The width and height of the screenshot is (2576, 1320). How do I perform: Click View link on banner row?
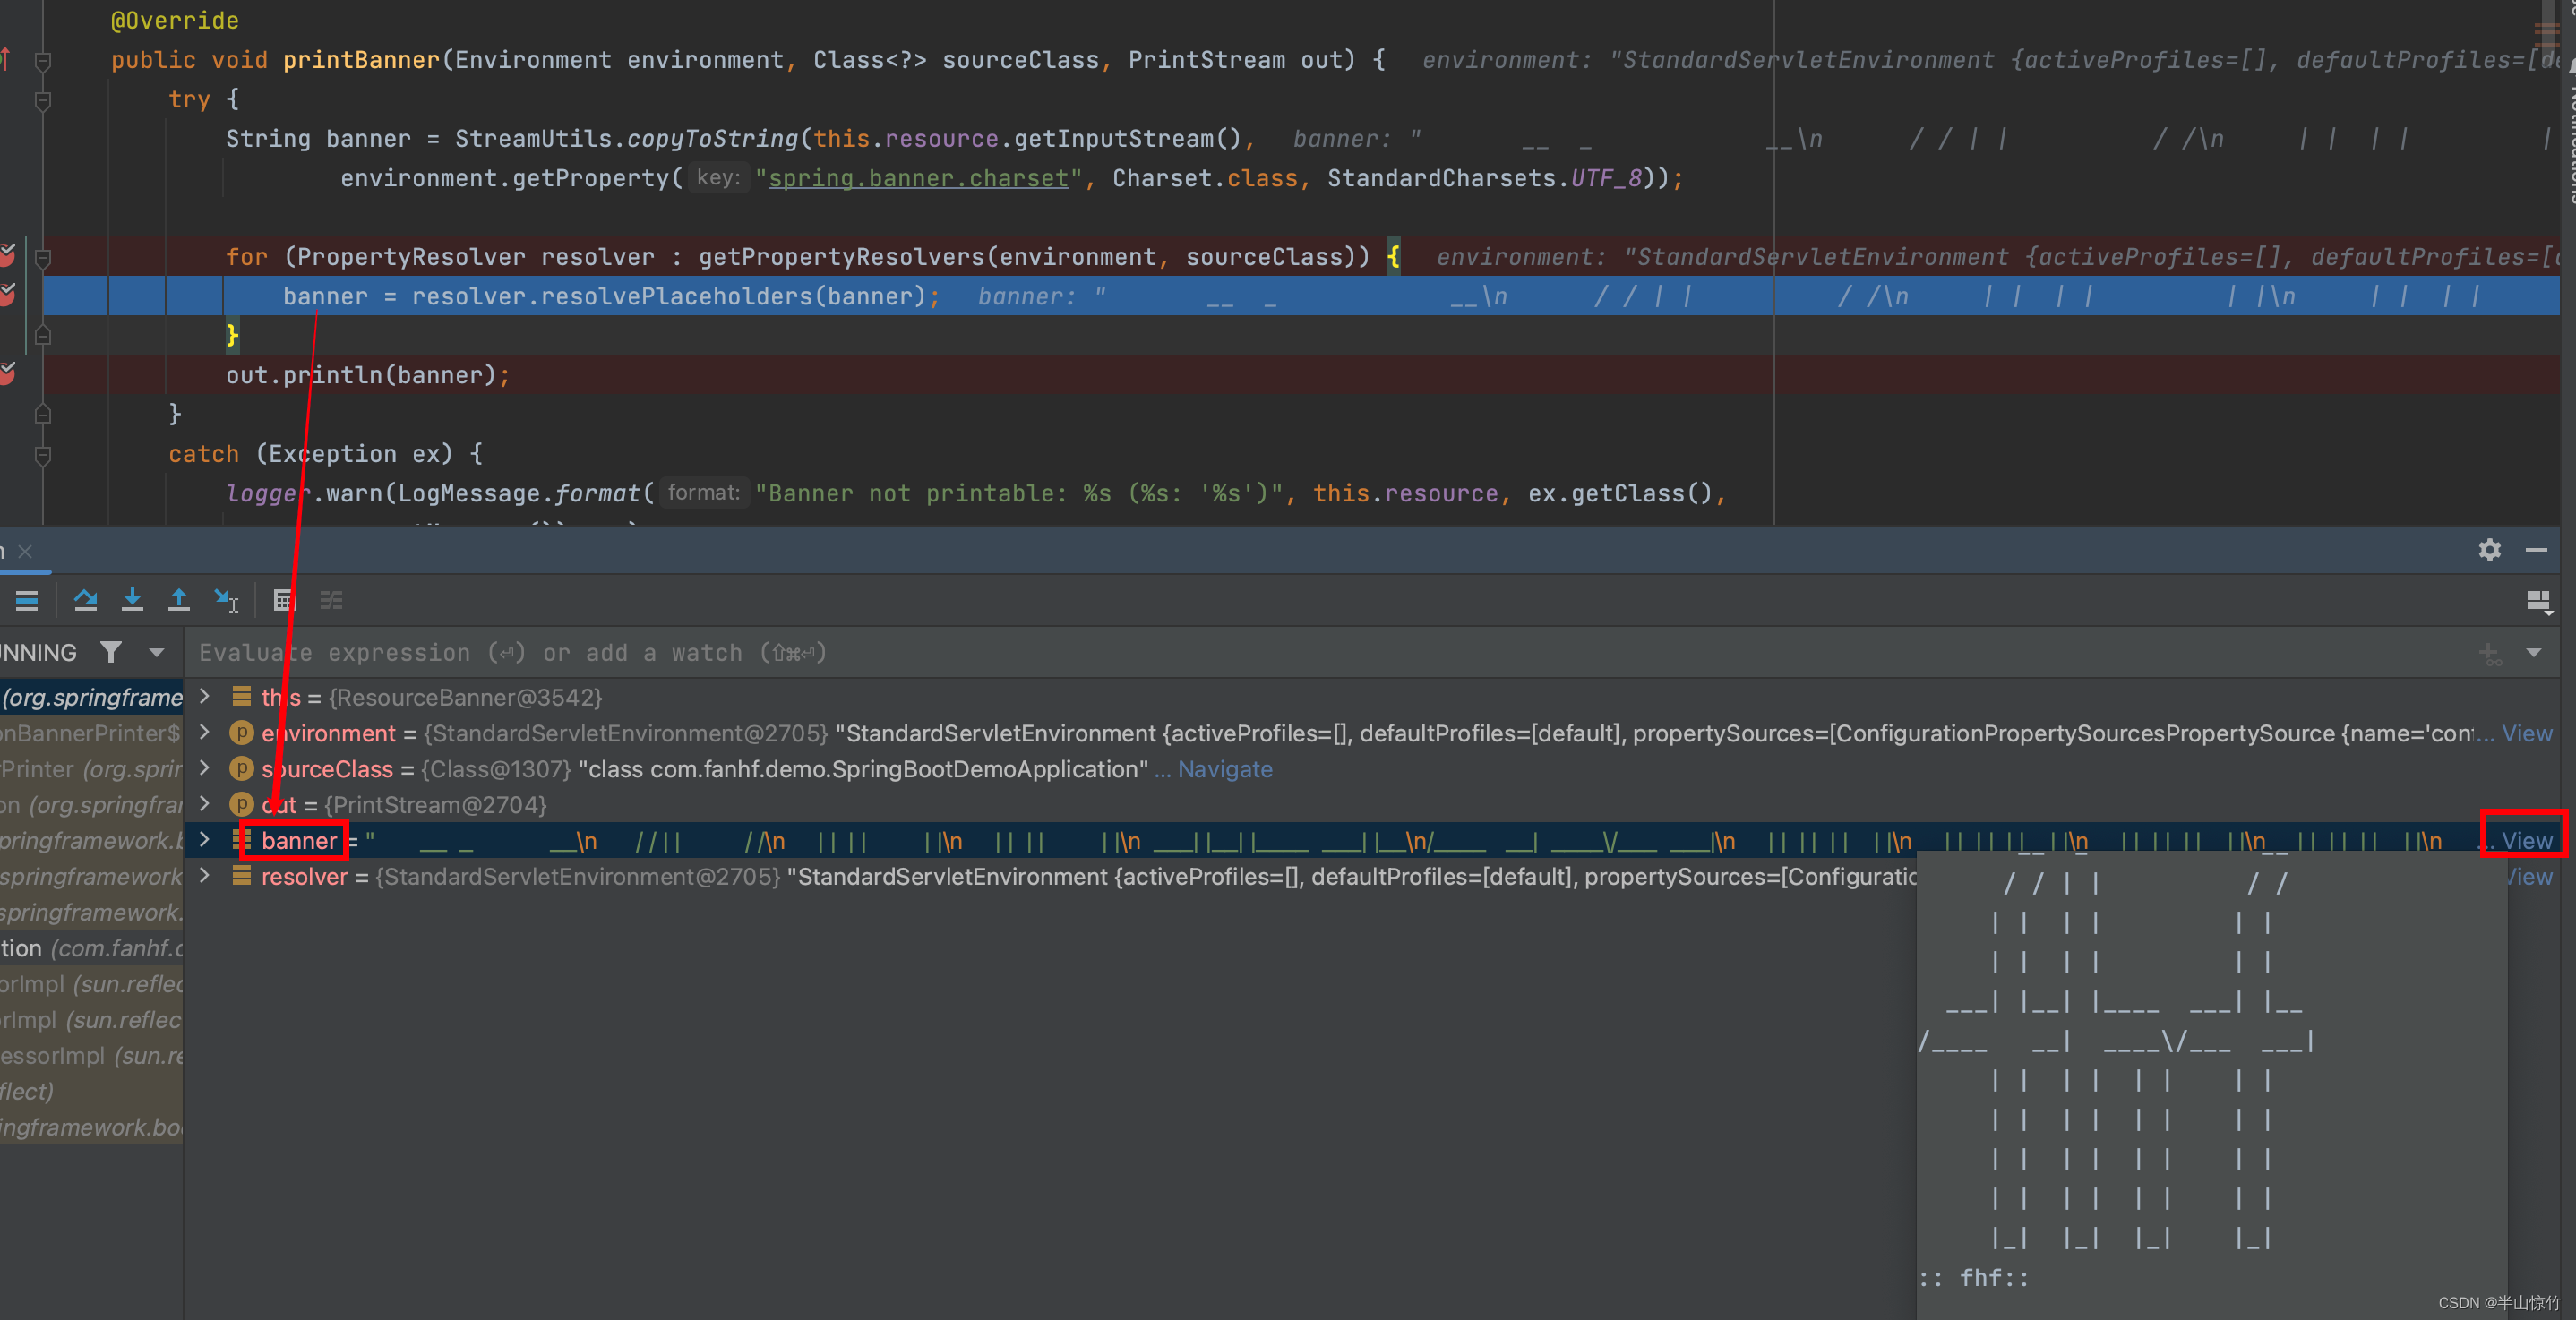point(2527,840)
